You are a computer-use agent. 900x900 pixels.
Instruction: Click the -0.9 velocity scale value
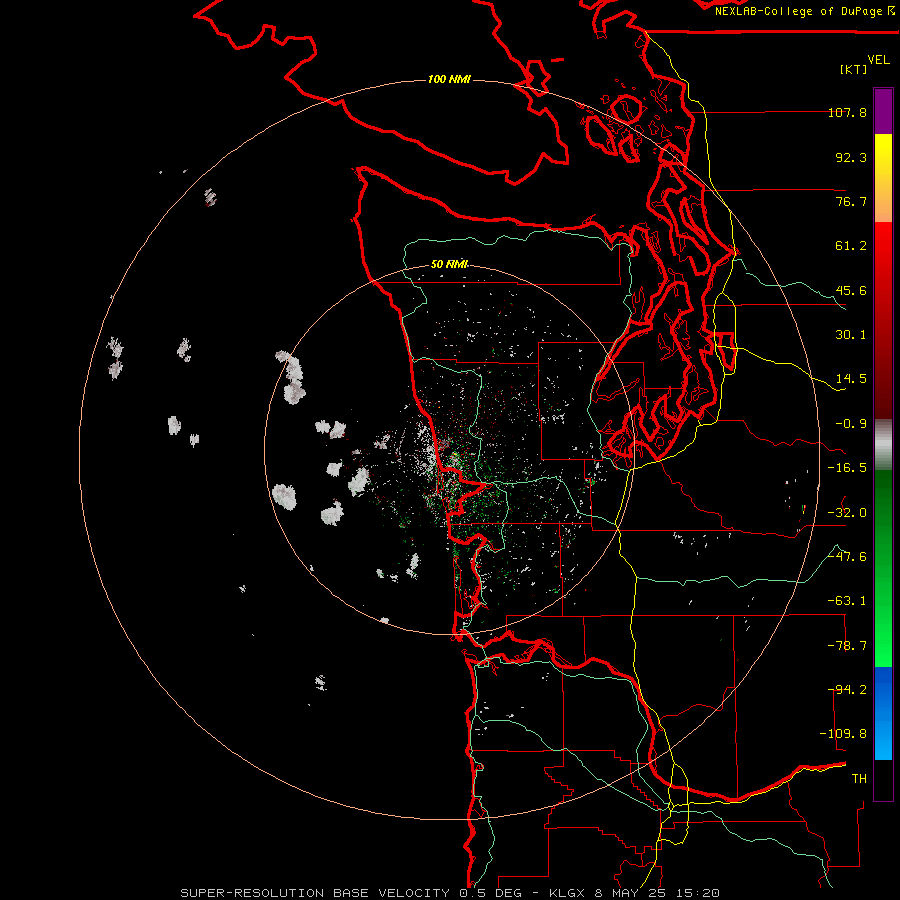tap(851, 424)
